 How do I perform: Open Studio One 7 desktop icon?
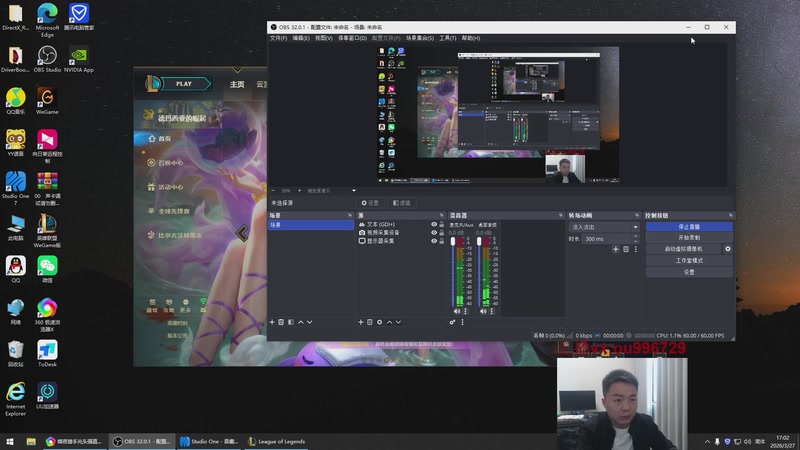click(x=15, y=188)
